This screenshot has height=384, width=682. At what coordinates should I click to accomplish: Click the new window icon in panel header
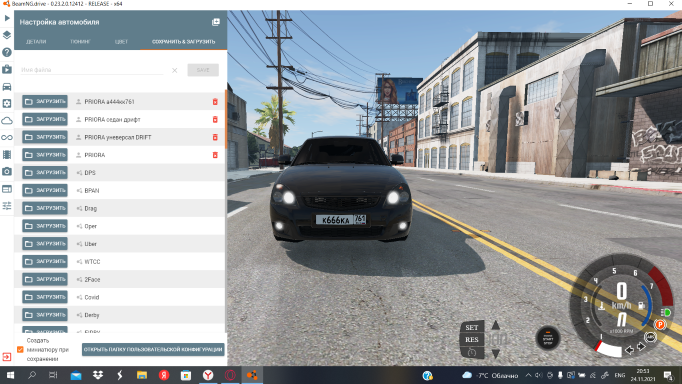click(216, 22)
